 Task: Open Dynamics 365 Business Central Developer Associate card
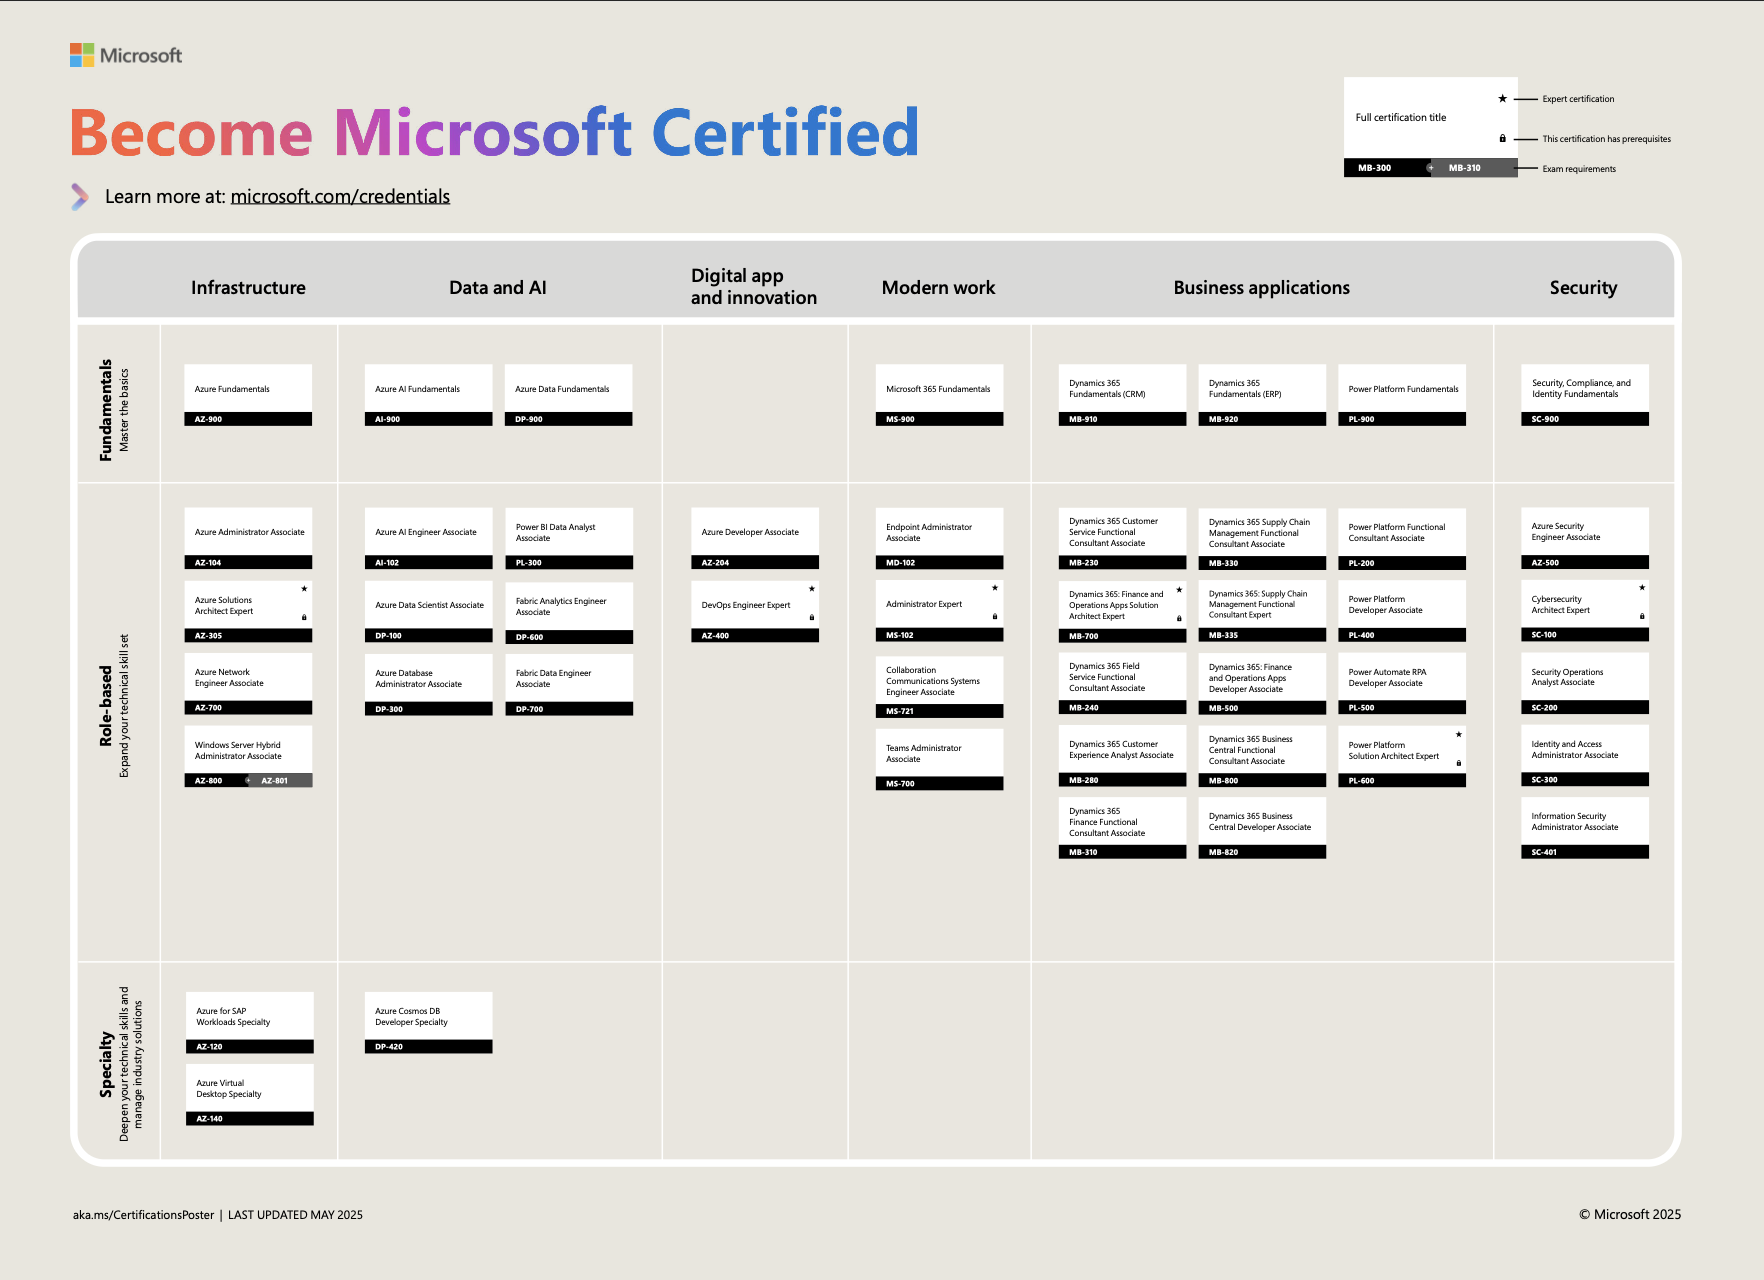[1262, 828]
